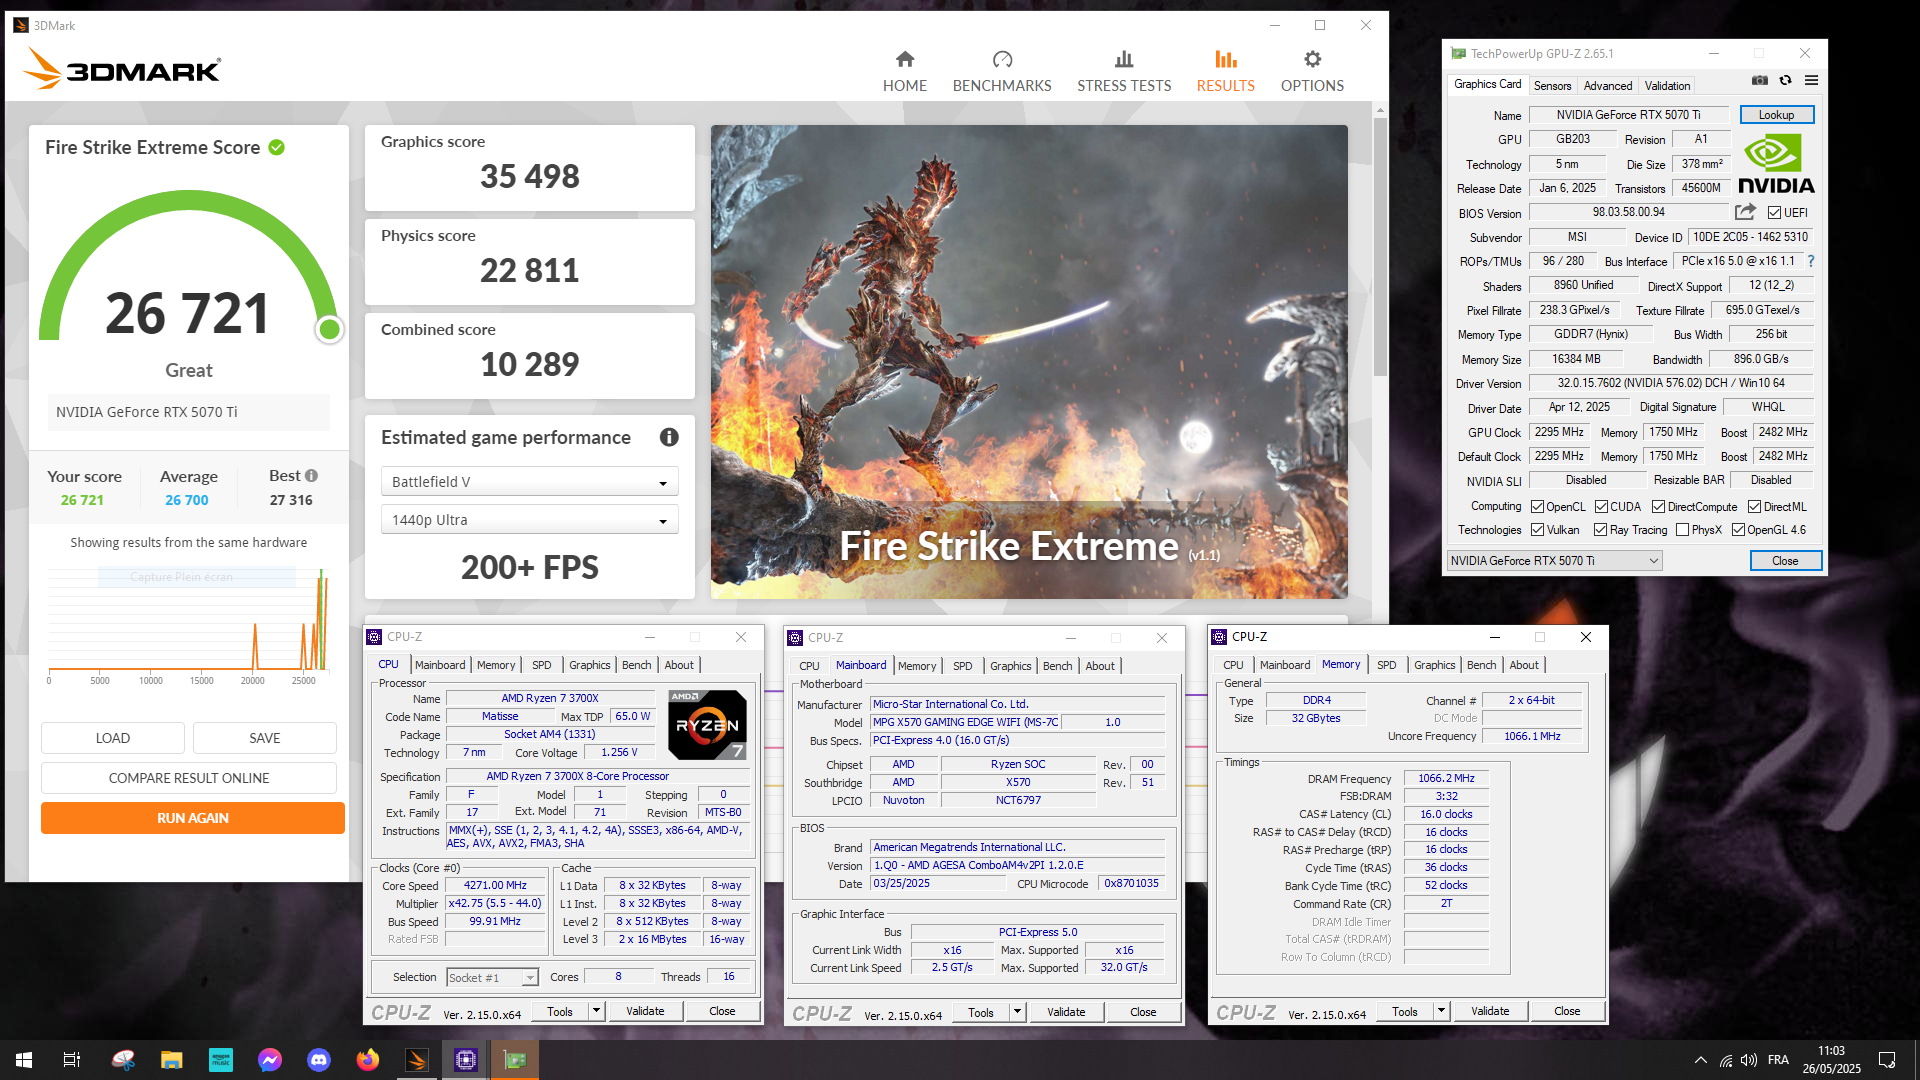Switch to 3DMark taskbar icon
The width and height of the screenshot is (1920, 1080).
click(417, 1060)
